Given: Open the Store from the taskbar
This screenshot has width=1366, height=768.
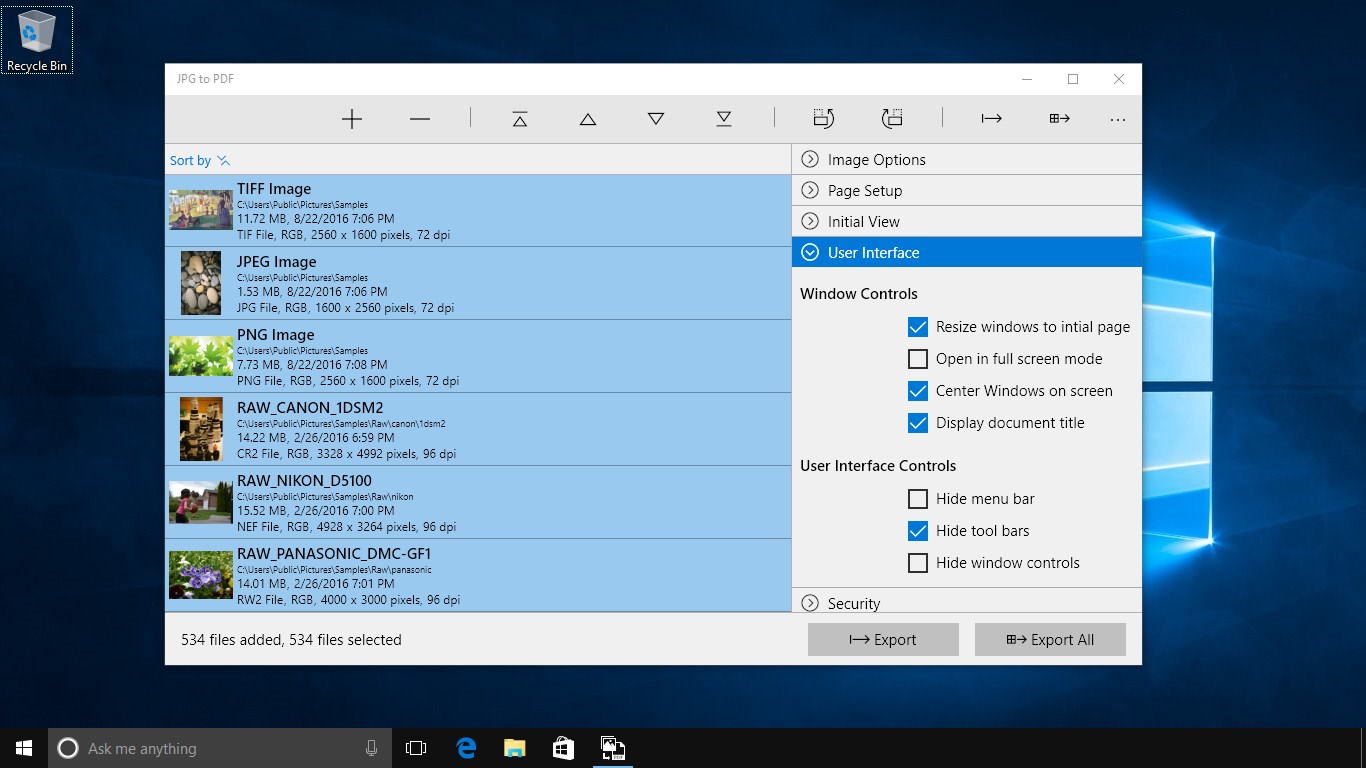Looking at the screenshot, I should [563, 748].
